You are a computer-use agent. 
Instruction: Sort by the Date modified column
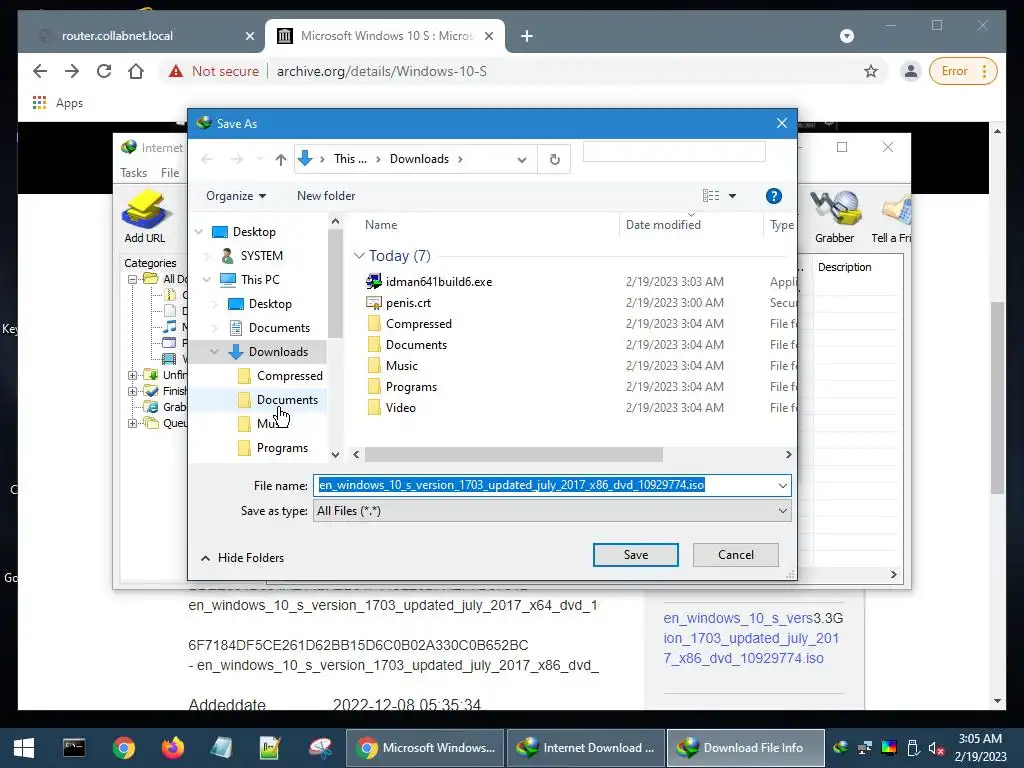click(x=690, y=225)
